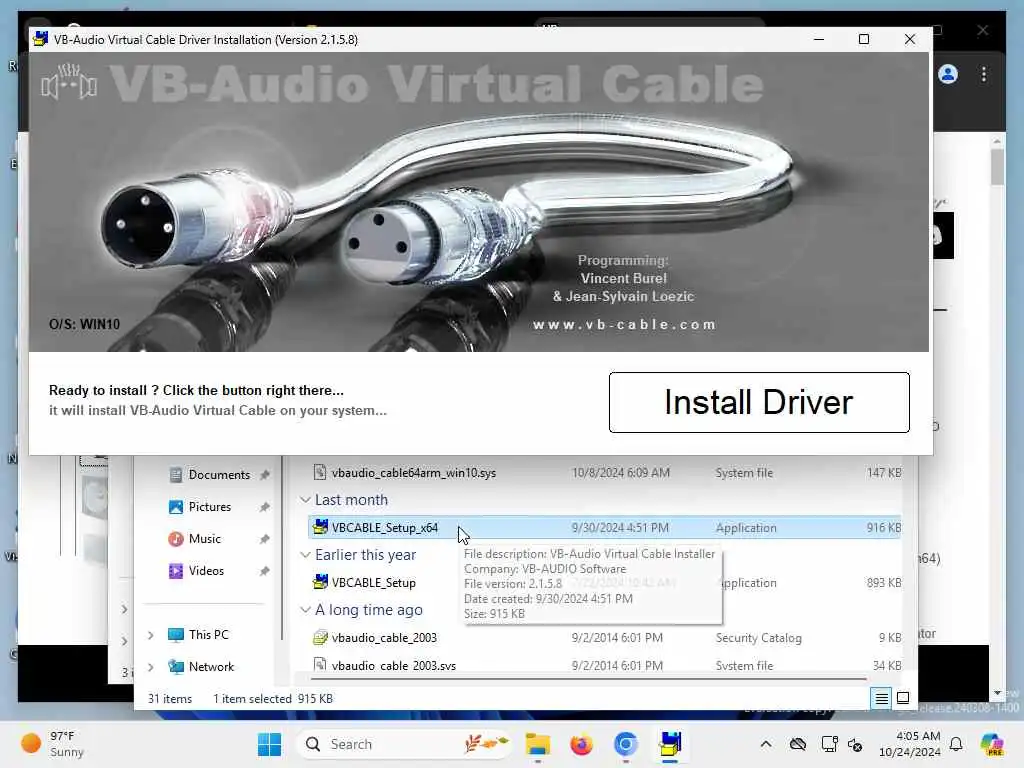Click the This PC monitor icon
The width and height of the screenshot is (1024, 768).
(176, 635)
